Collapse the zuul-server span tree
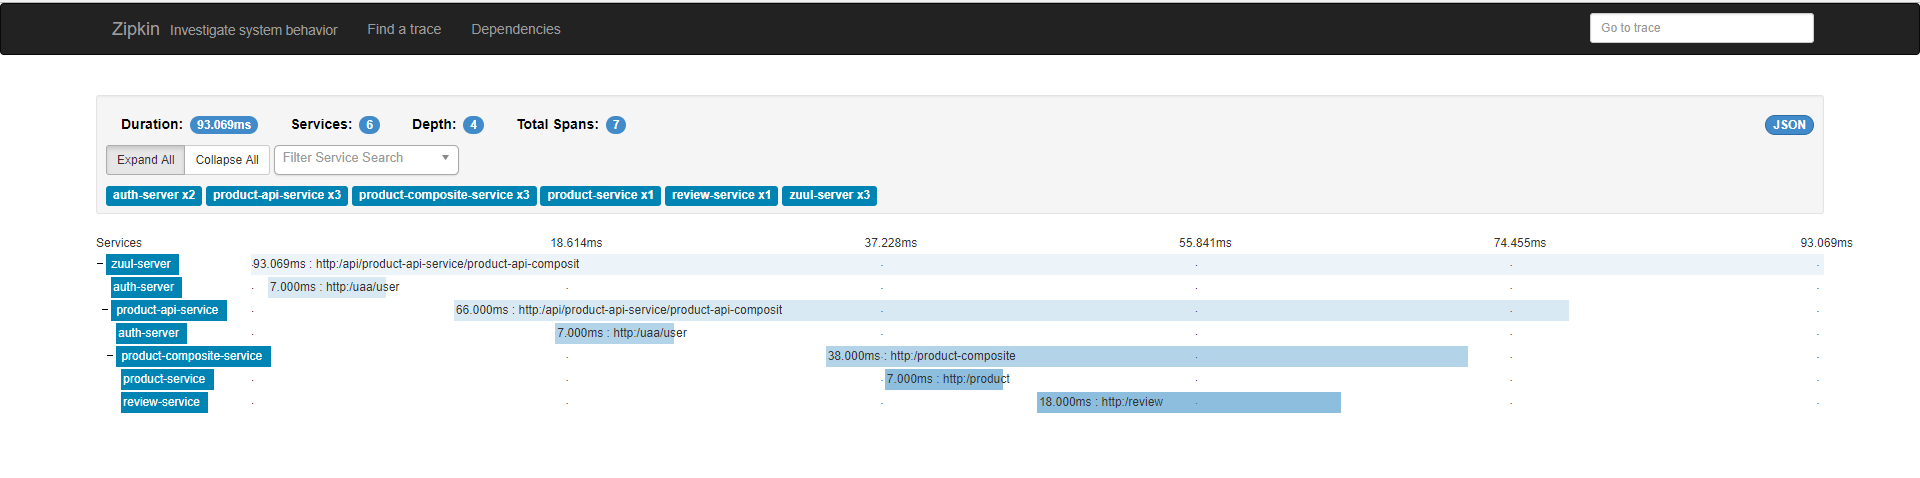Screen dimensions: 1920x478 [x=100, y=264]
